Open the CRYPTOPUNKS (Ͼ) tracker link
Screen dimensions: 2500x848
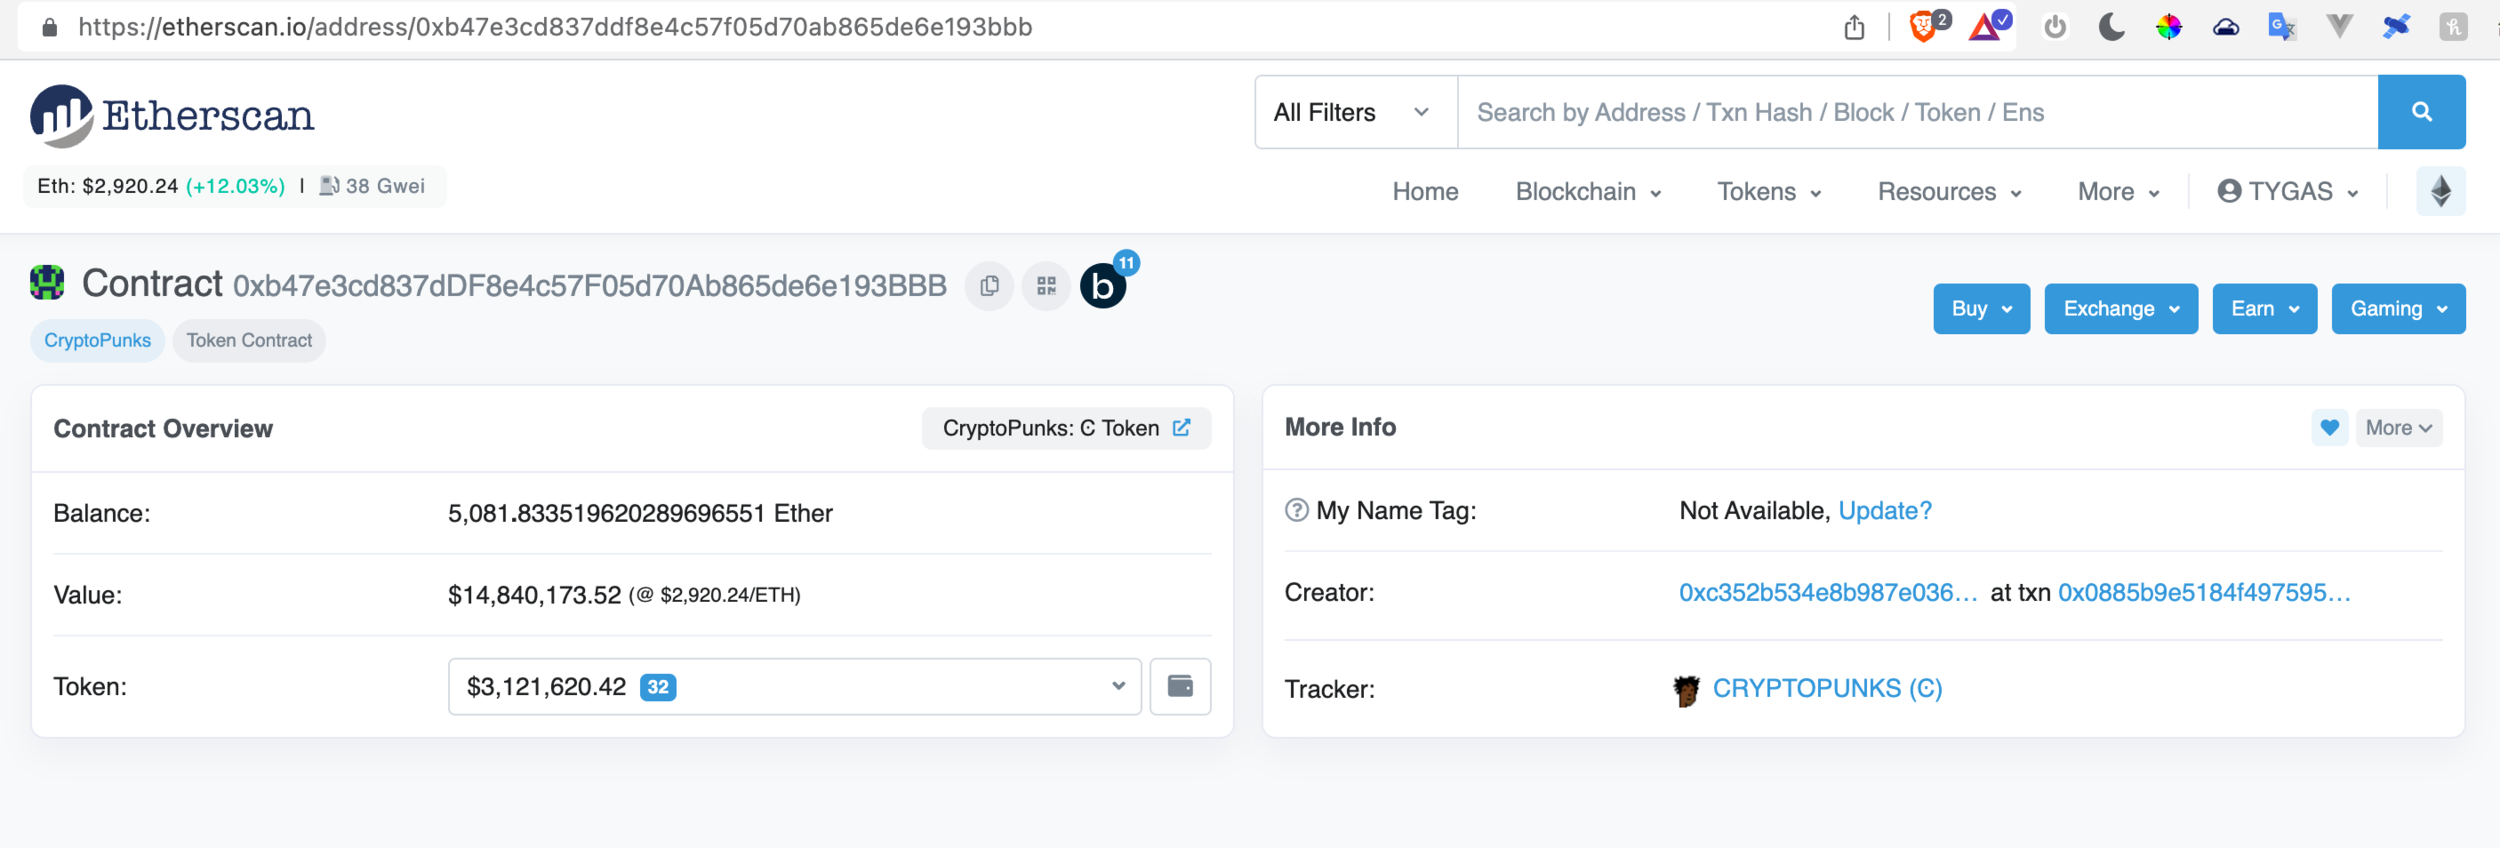pyautogui.click(x=1827, y=689)
